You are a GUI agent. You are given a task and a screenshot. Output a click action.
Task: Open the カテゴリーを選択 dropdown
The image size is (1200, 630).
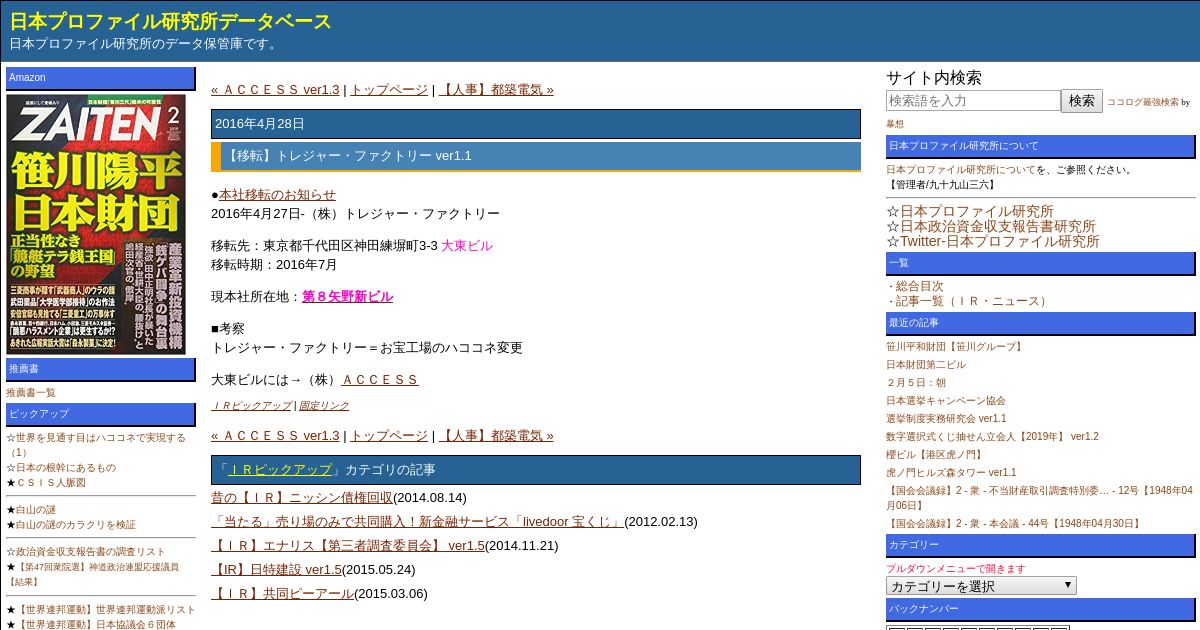[981, 586]
